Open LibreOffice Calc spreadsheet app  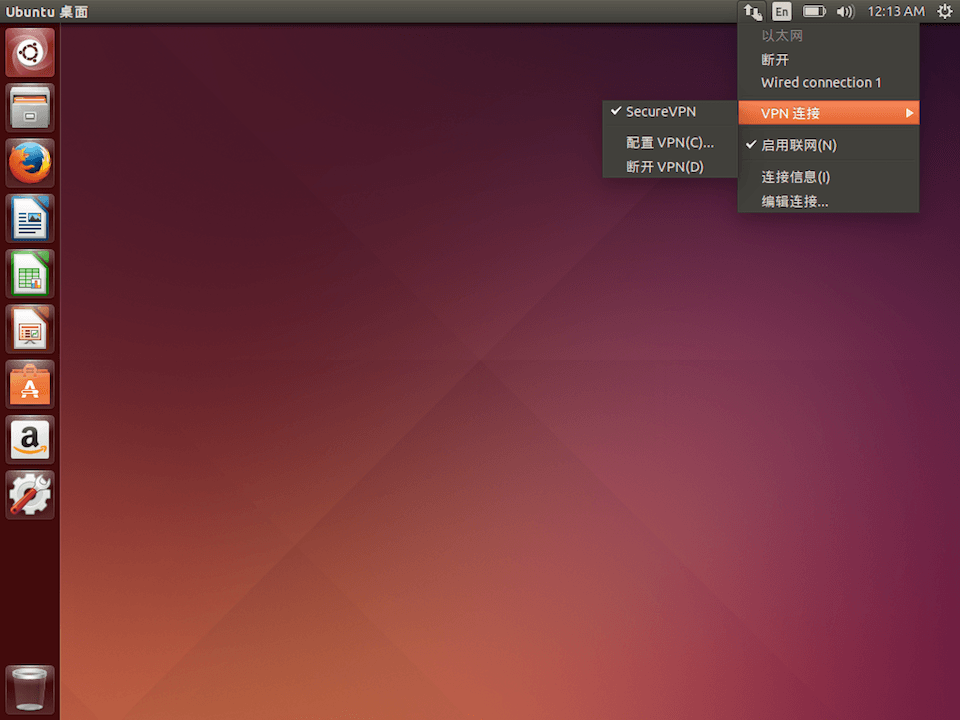pyautogui.click(x=29, y=273)
